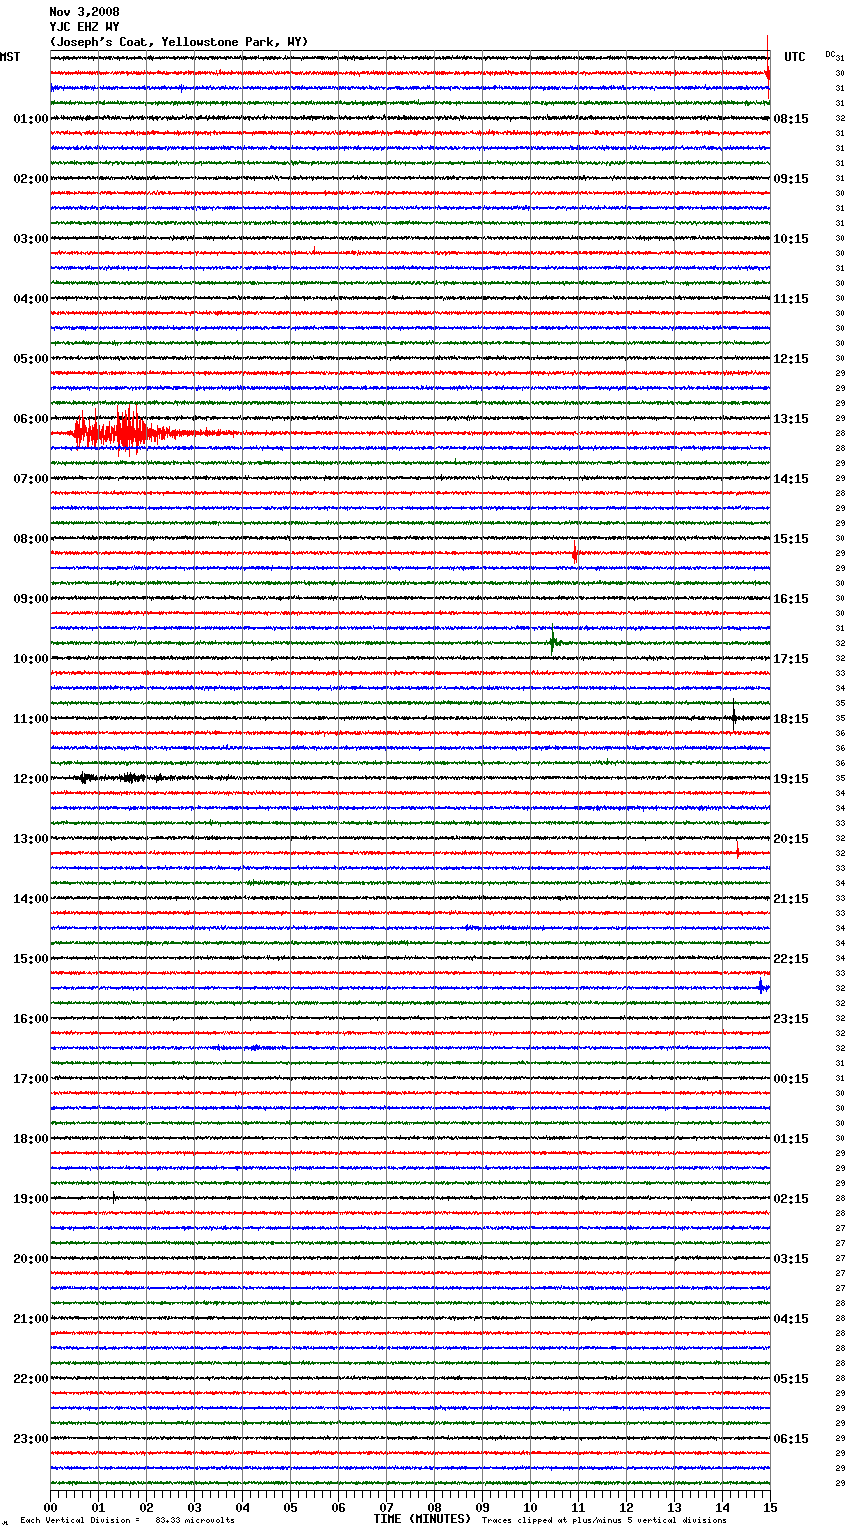The height and width of the screenshot is (1534, 850).
Task: Click the '06:15' UTC time label
Action: coord(791,1439)
